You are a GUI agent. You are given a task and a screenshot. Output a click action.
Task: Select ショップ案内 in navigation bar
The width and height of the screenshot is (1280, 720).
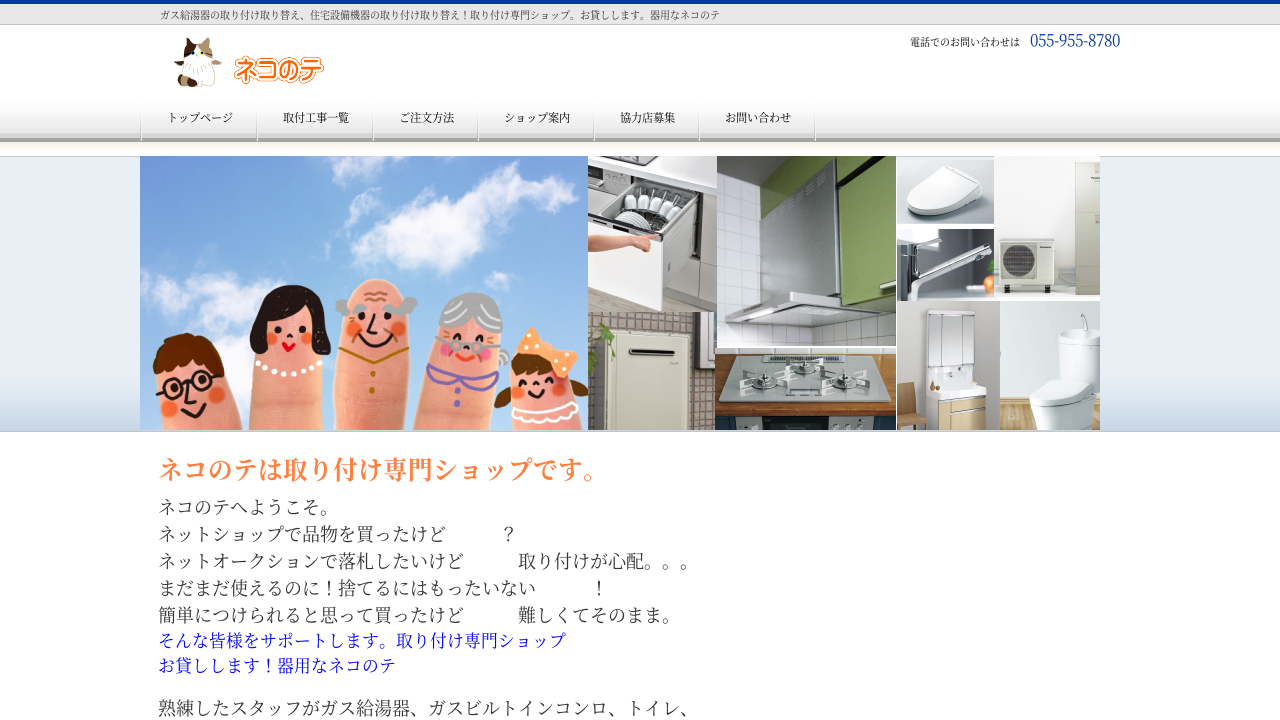coord(537,118)
